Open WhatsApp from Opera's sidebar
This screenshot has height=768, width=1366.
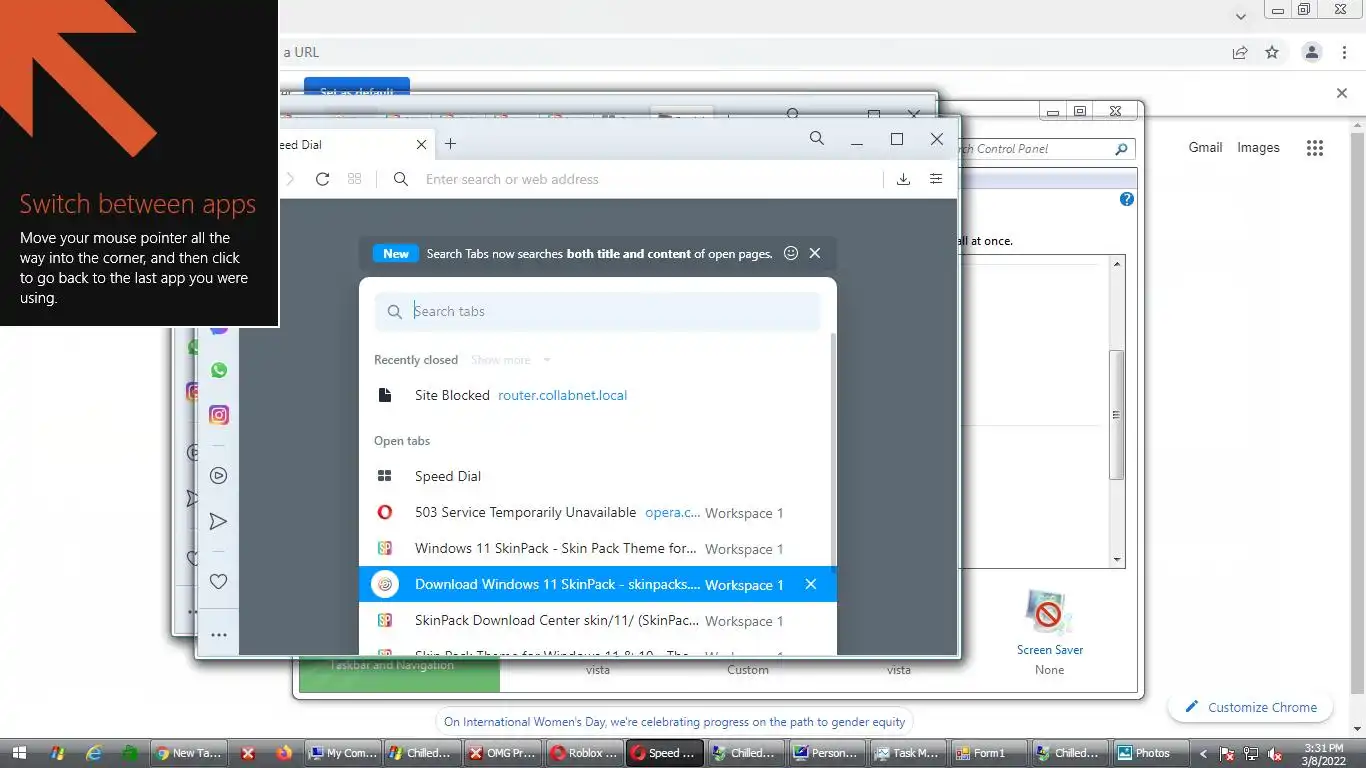tap(219, 370)
